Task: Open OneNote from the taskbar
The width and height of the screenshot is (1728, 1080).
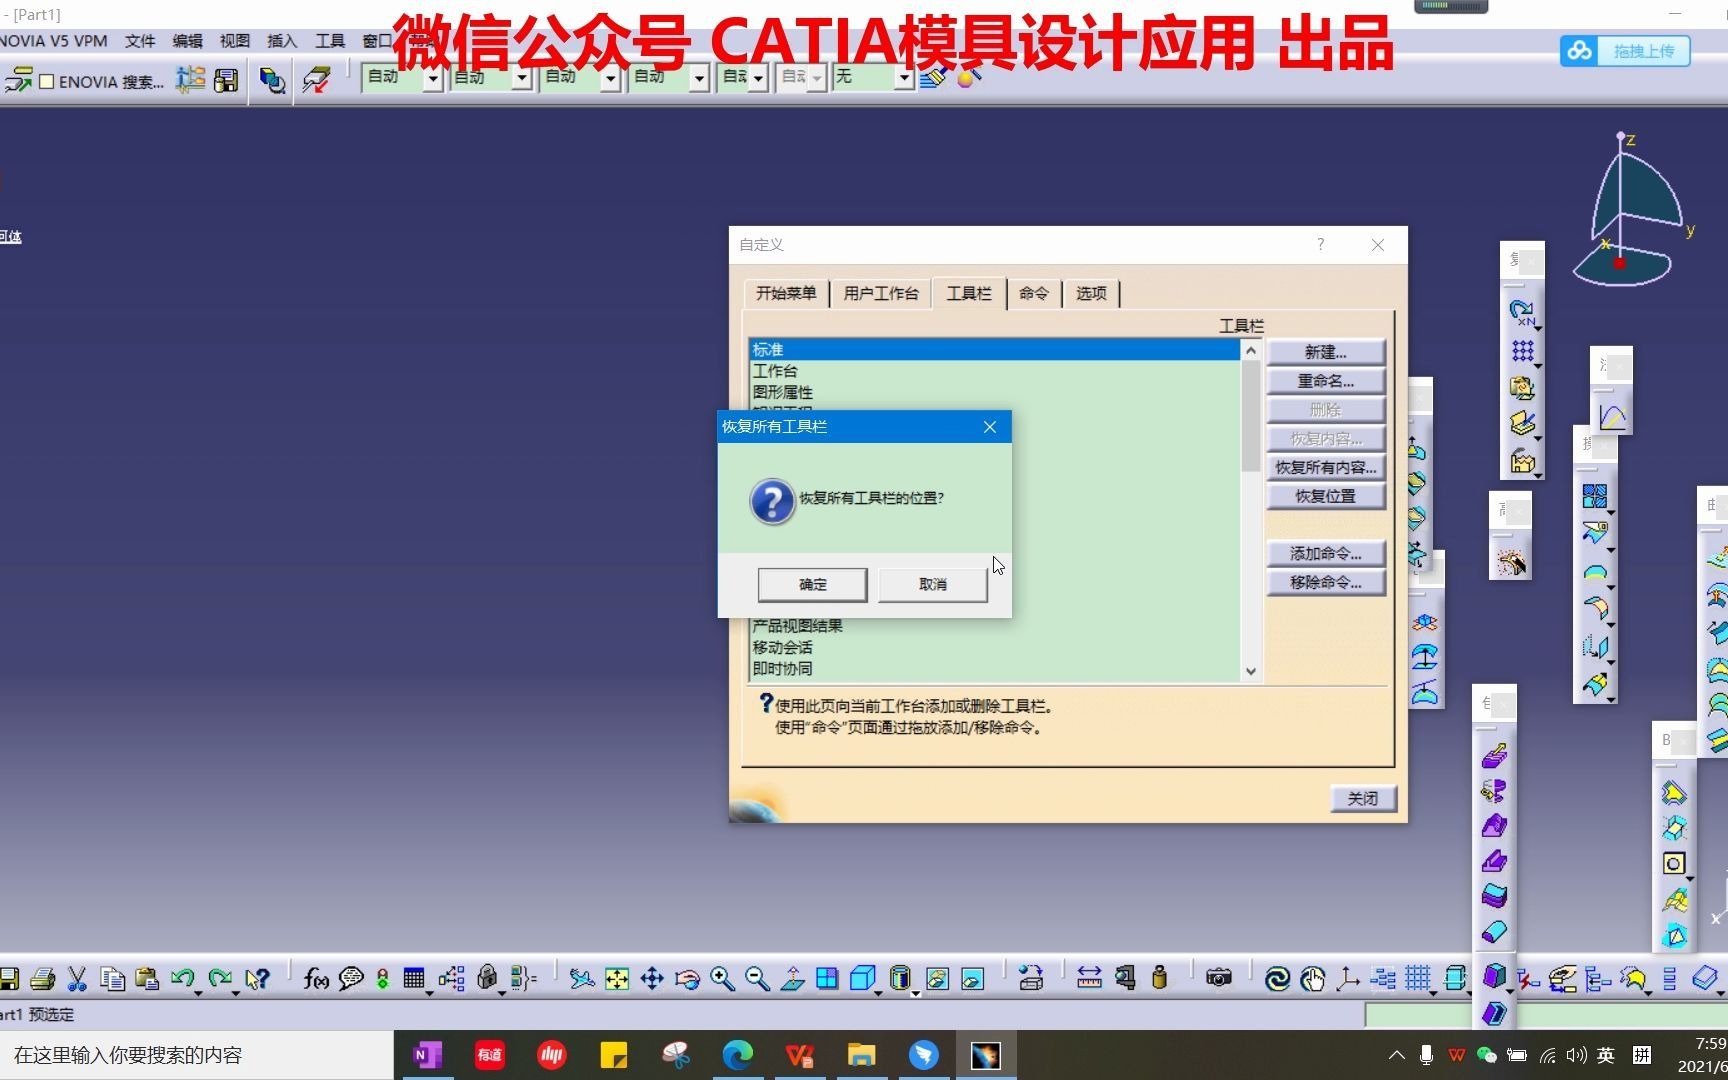Action: [427, 1055]
